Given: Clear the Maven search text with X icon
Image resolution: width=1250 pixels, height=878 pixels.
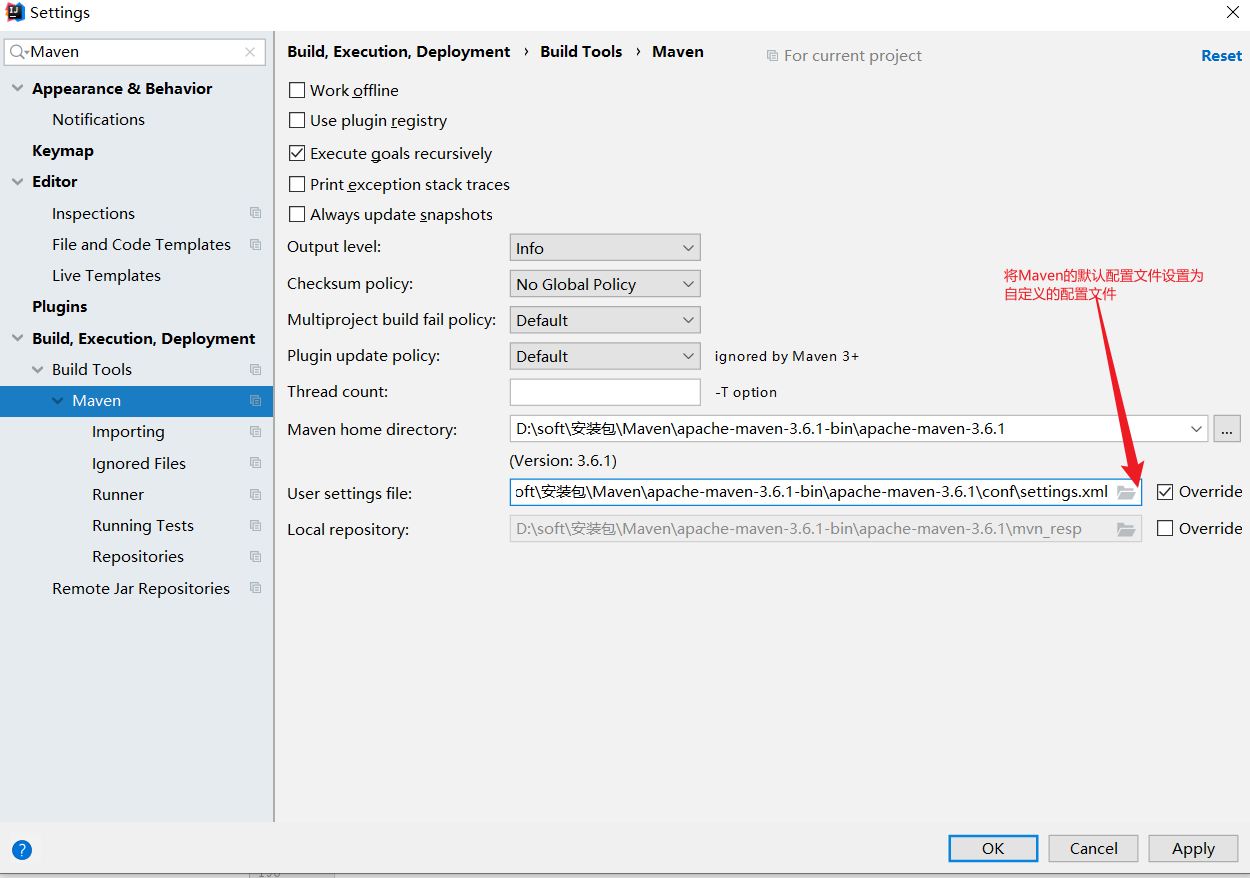Looking at the screenshot, I should click(x=250, y=52).
